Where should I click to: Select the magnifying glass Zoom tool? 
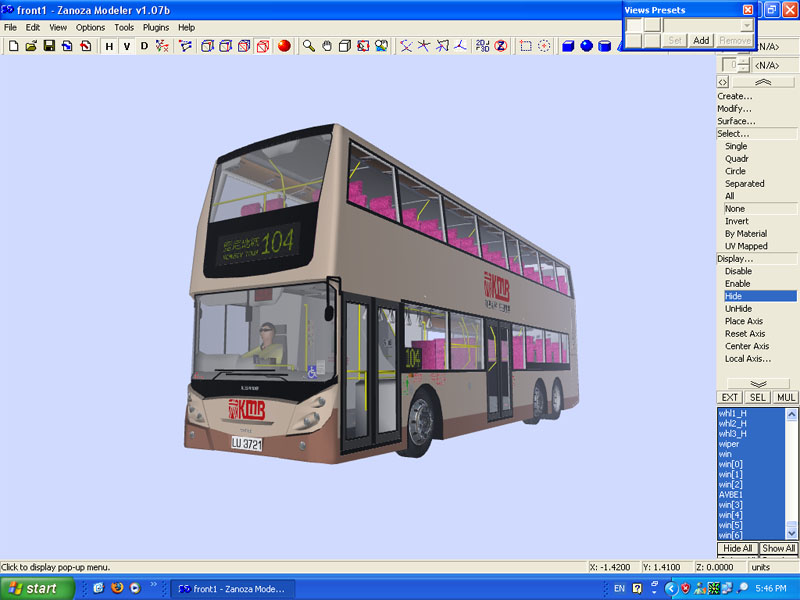pyautogui.click(x=309, y=46)
